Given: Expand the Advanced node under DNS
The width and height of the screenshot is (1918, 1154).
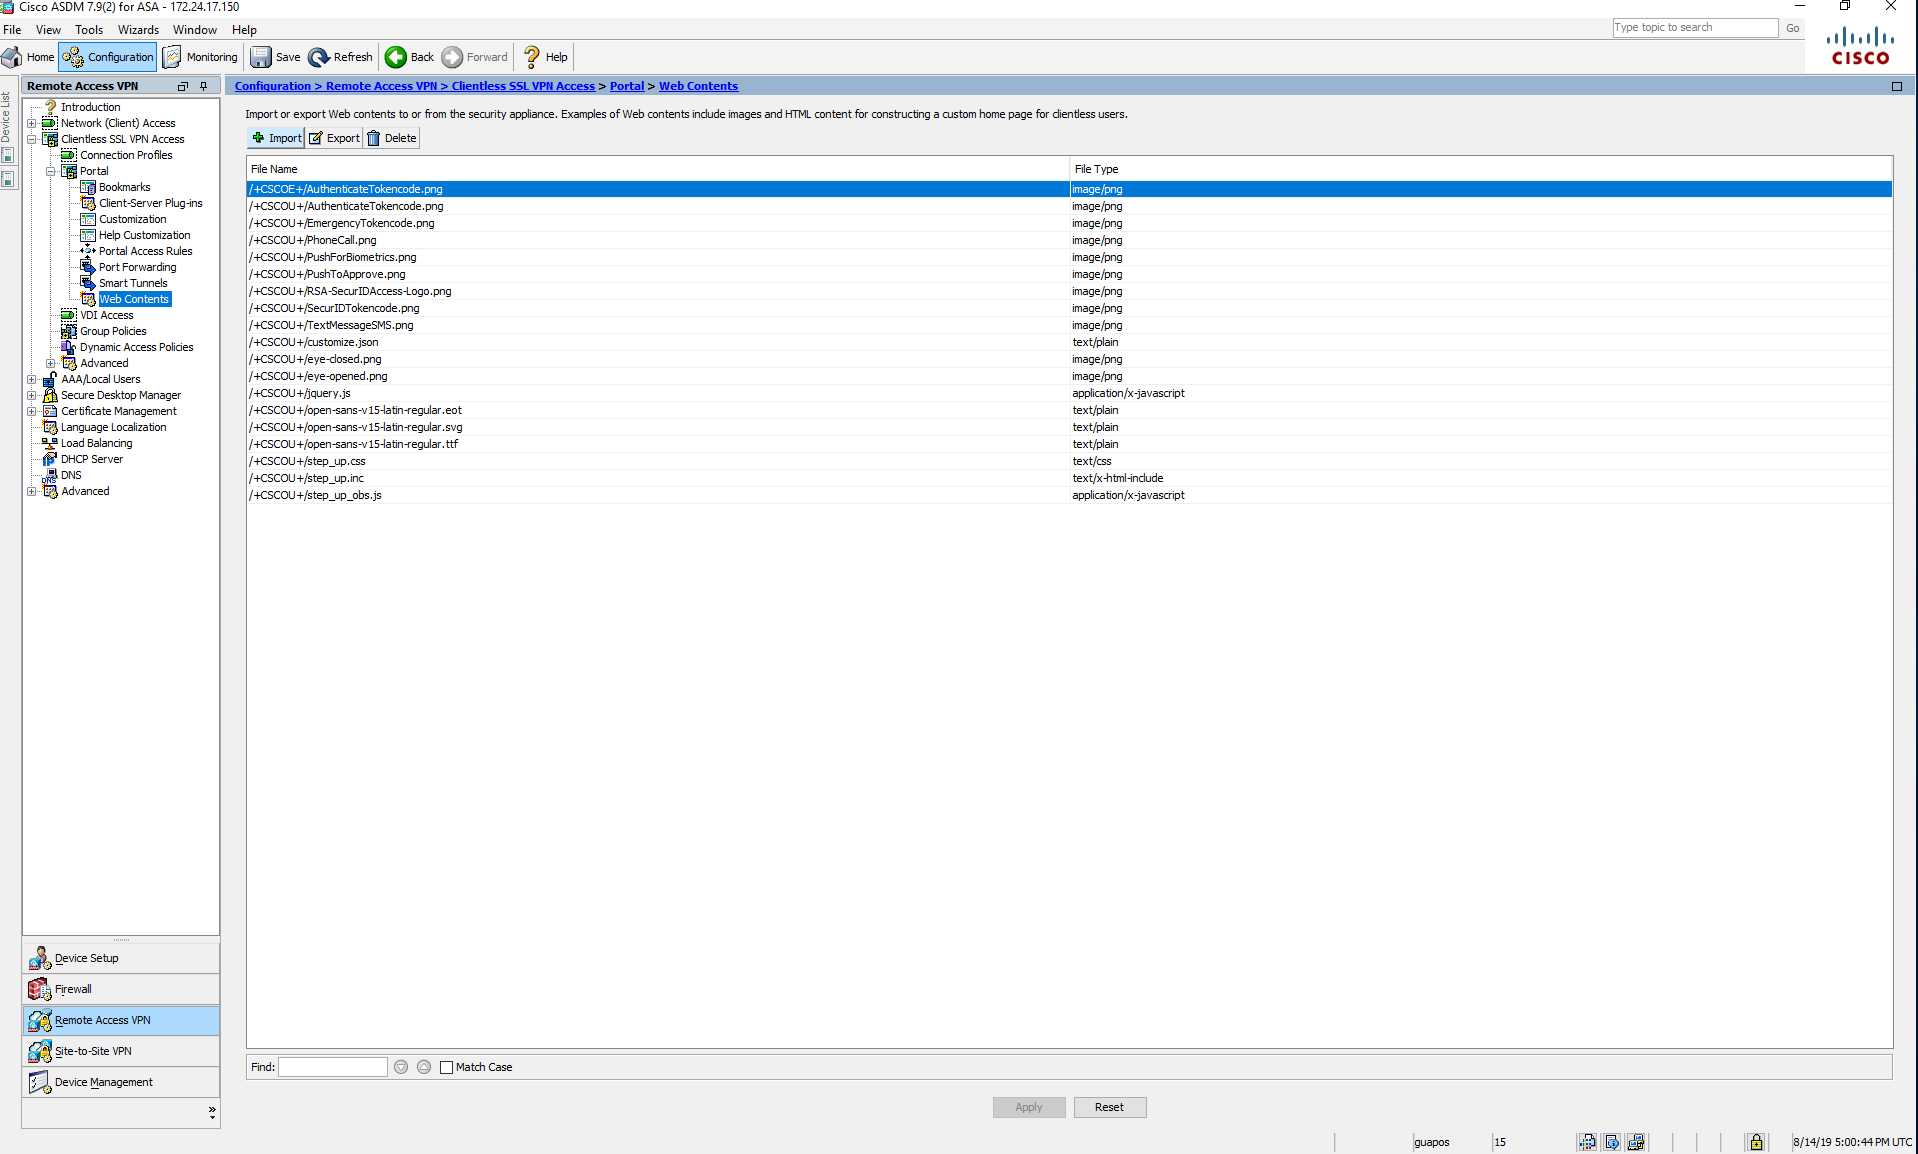Looking at the screenshot, I should click(x=31, y=491).
